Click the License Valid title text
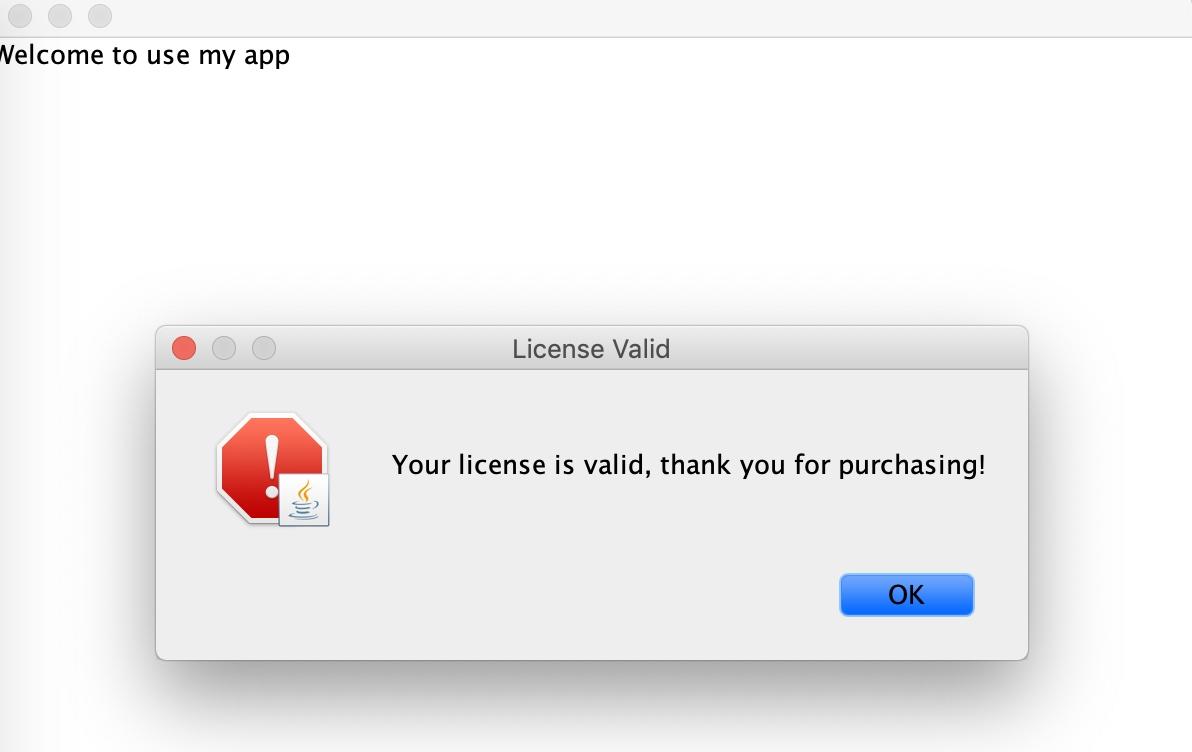The height and width of the screenshot is (752, 1192). 591,349
